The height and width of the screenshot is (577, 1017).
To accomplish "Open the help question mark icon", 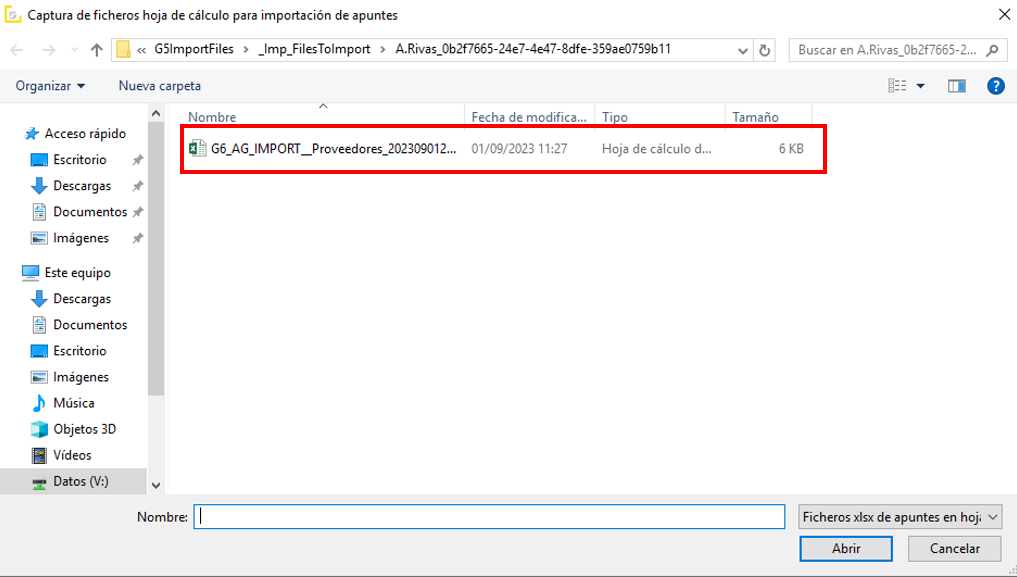I will [x=995, y=86].
